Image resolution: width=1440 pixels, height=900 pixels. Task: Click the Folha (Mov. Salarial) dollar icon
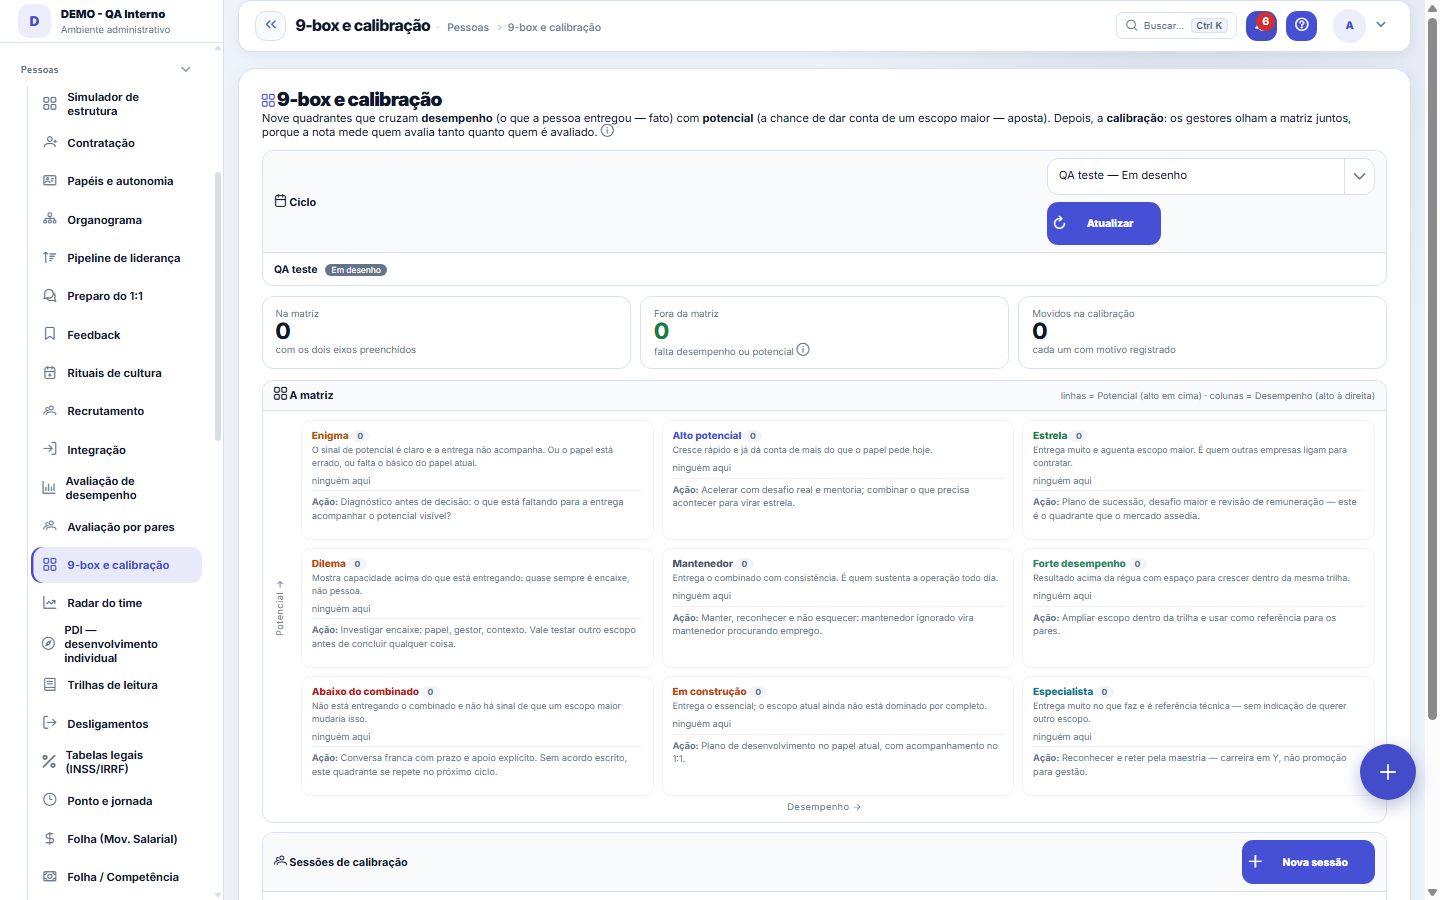click(50, 839)
